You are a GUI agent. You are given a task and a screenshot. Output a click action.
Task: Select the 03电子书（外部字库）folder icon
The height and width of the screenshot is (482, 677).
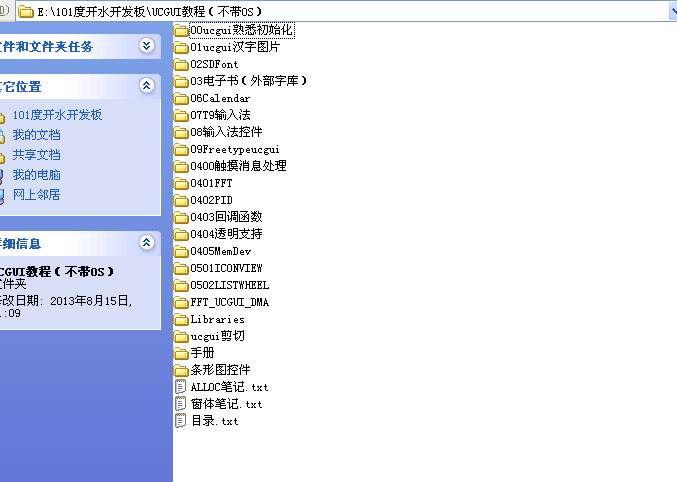pos(181,81)
